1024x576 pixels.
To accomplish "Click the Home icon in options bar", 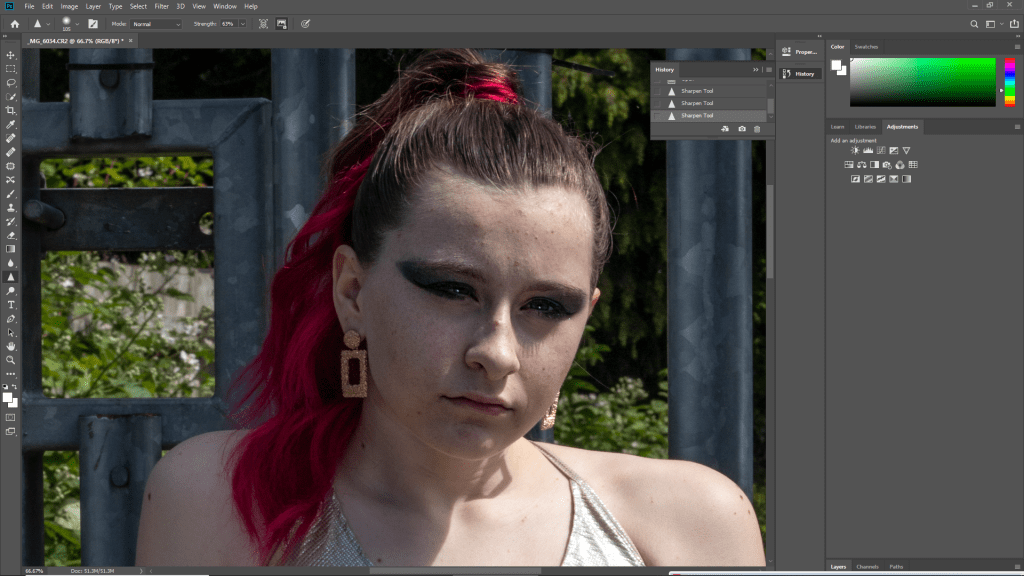I will pyautogui.click(x=14, y=23).
